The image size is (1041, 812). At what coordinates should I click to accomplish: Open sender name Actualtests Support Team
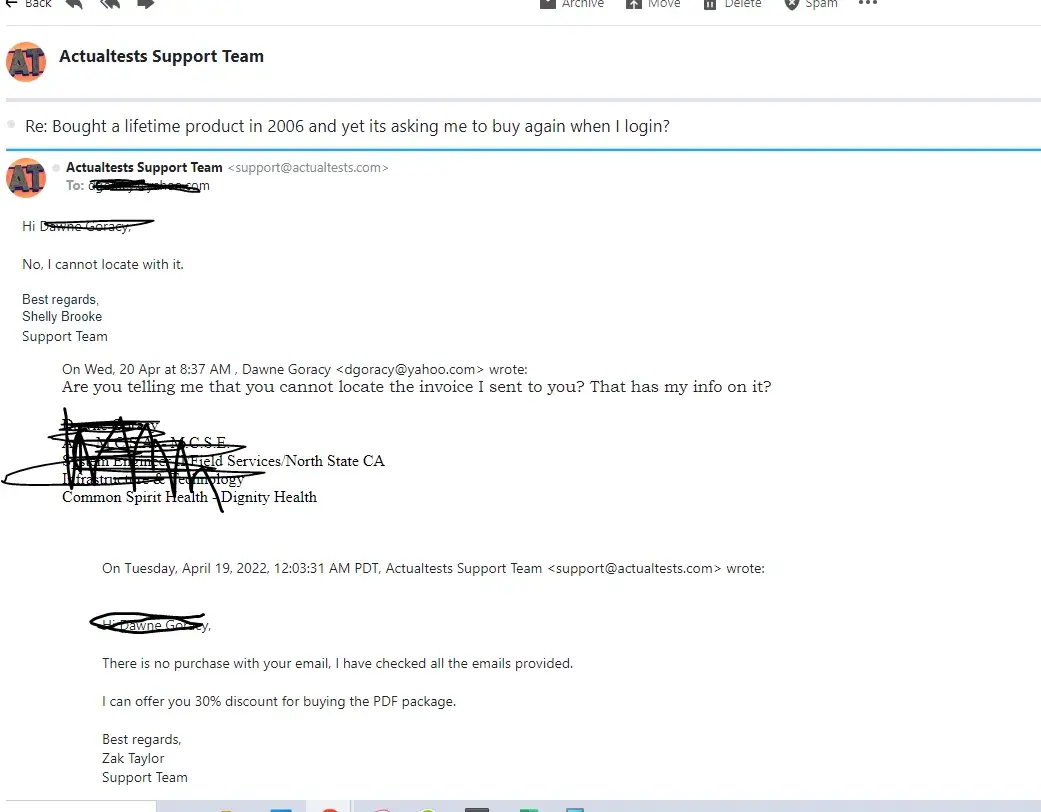(x=144, y=167)
